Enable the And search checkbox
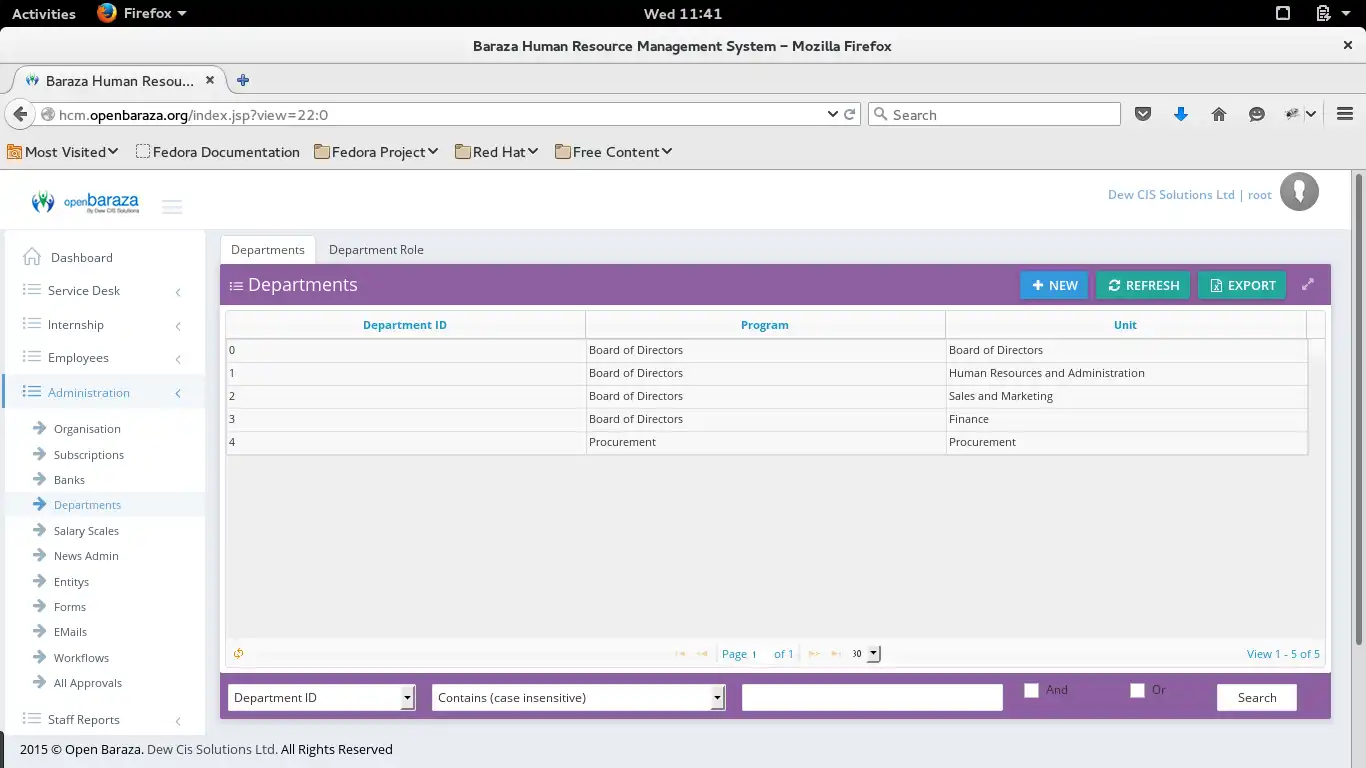 click(x=1031, y=690)
